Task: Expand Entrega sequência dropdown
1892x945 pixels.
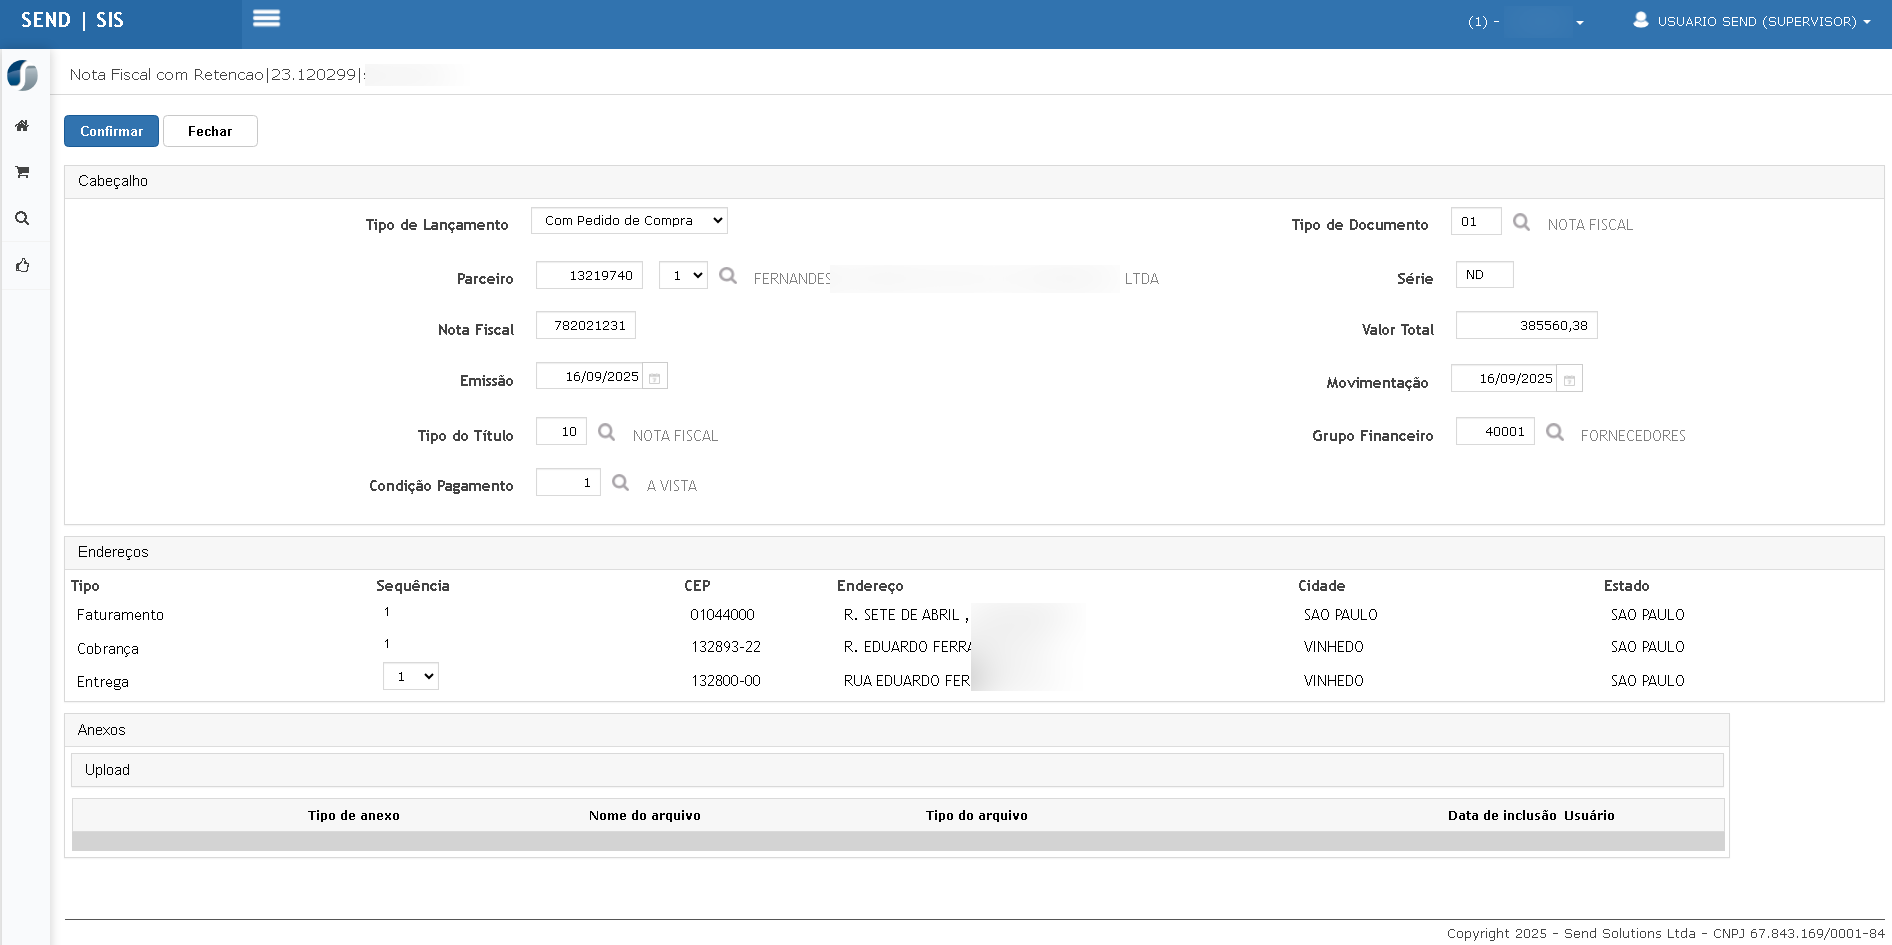Action: 410,677
